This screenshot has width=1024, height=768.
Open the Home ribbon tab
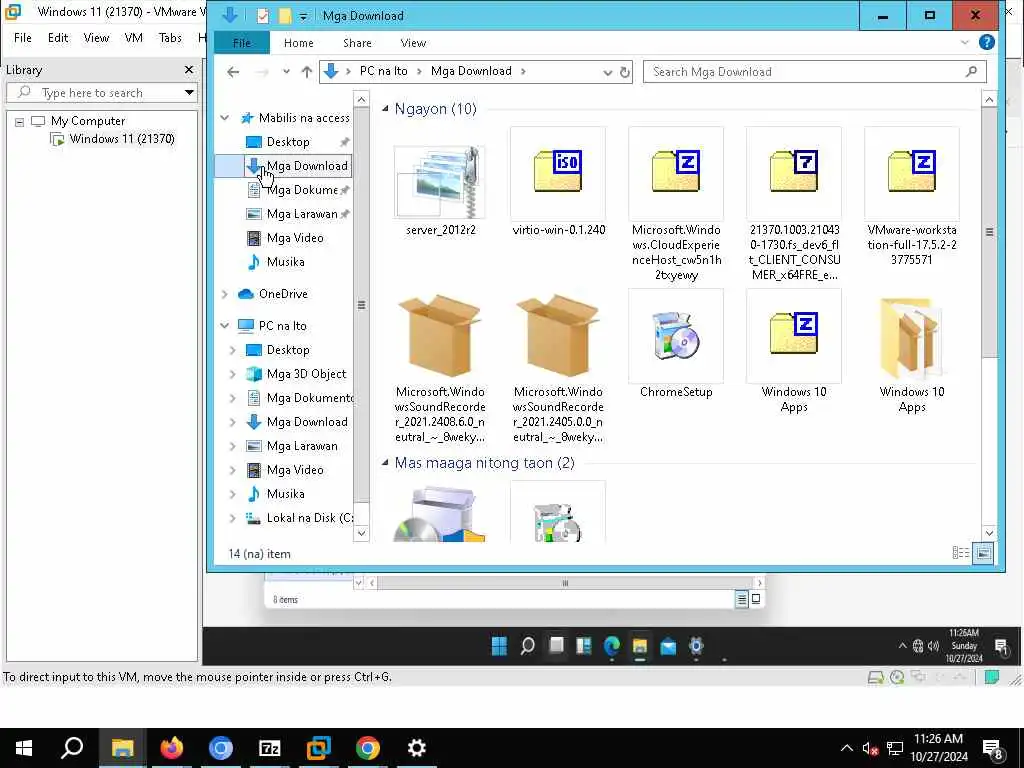pyautogui.click(x=298, y=43)
